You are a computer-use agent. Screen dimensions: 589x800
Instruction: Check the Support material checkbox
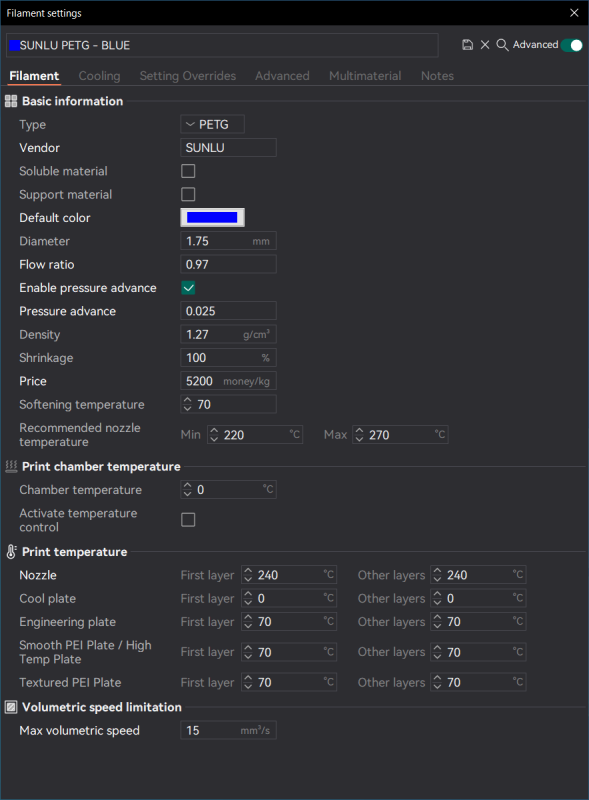188,194
